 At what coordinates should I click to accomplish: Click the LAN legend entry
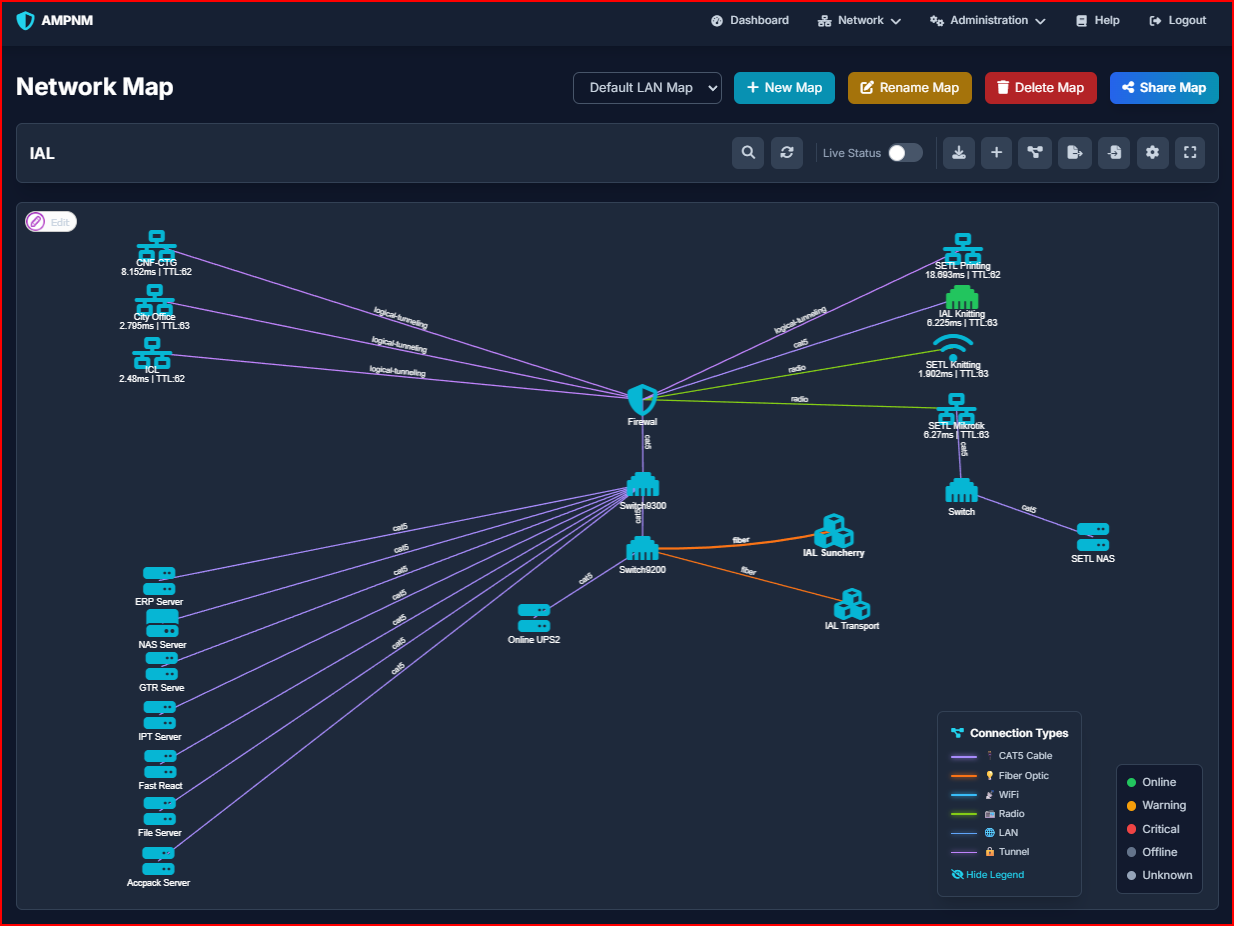pyautogui.click(x=984, y=832)
